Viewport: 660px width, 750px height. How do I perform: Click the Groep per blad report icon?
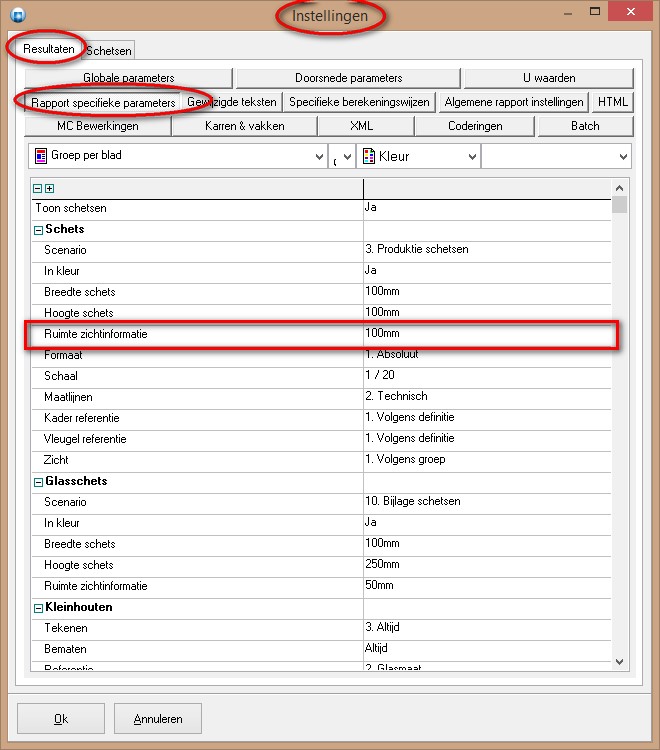coord(41,155)
